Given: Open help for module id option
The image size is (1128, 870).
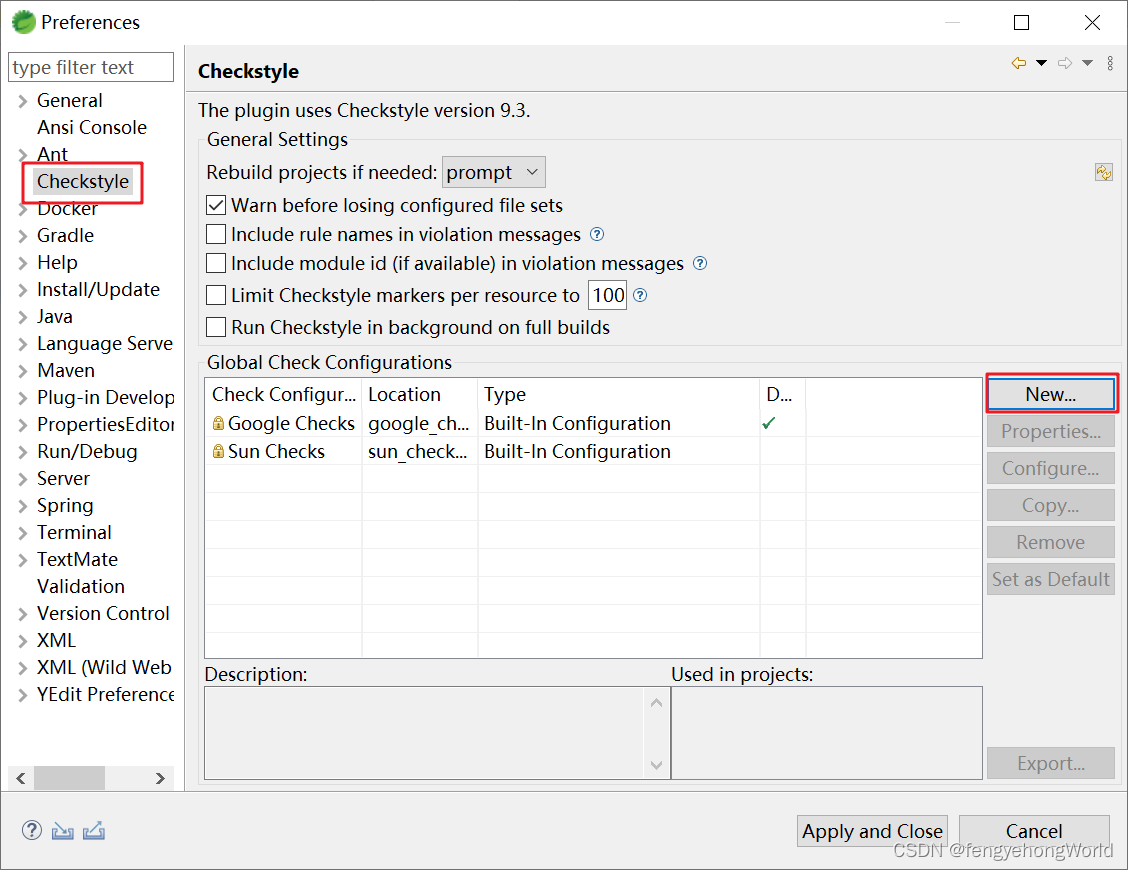Looking at the screenshot, I should [700, 263].
